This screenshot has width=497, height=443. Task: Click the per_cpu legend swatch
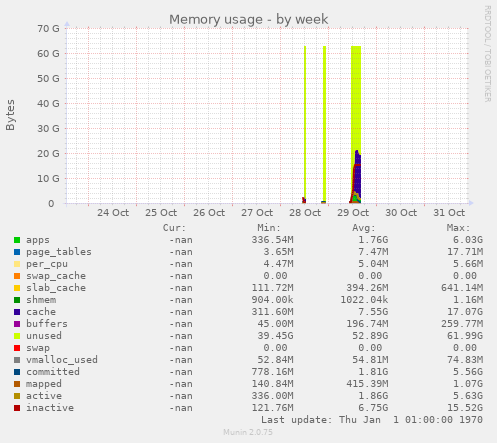click(x=17, y=264)
